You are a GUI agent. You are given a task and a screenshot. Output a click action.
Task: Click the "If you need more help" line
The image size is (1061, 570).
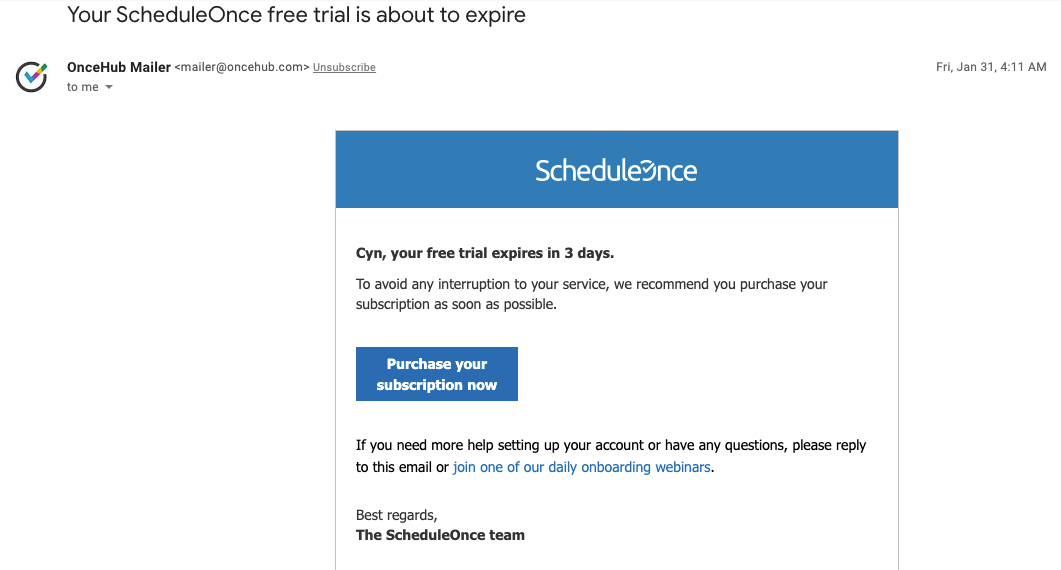pos(611,445)
